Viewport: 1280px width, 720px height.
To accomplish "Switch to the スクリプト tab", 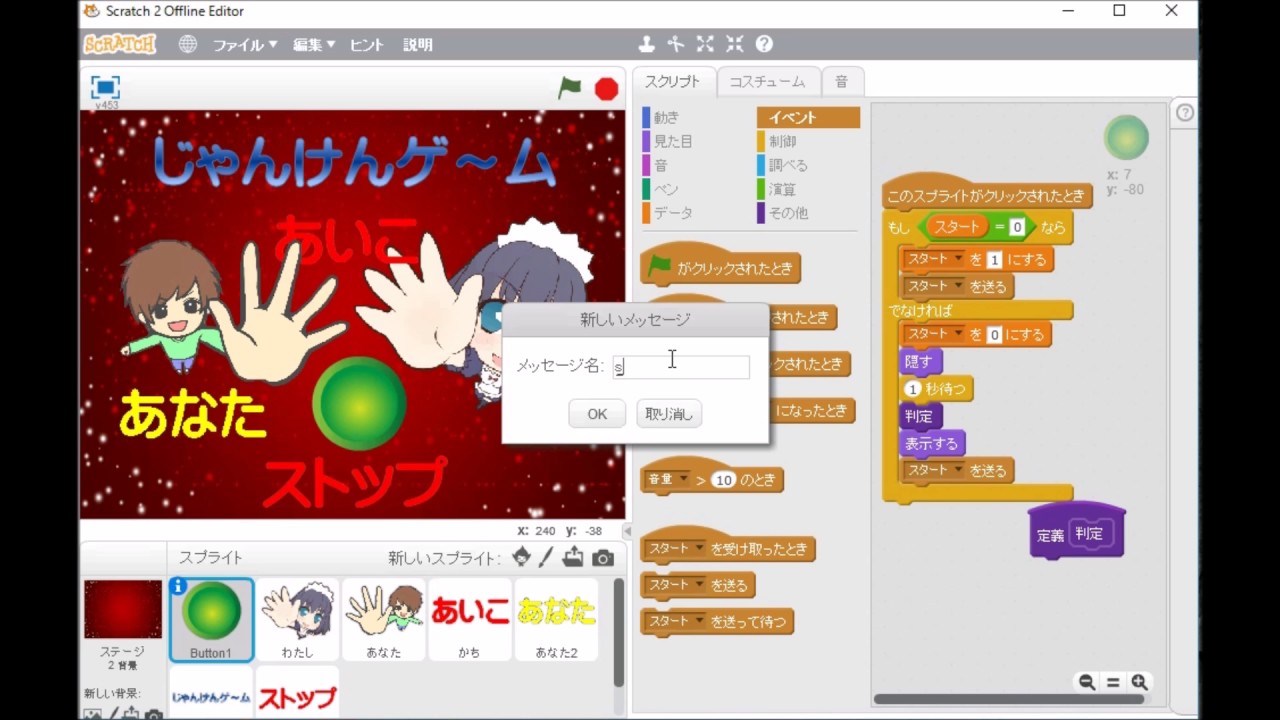I will point(672,82).
